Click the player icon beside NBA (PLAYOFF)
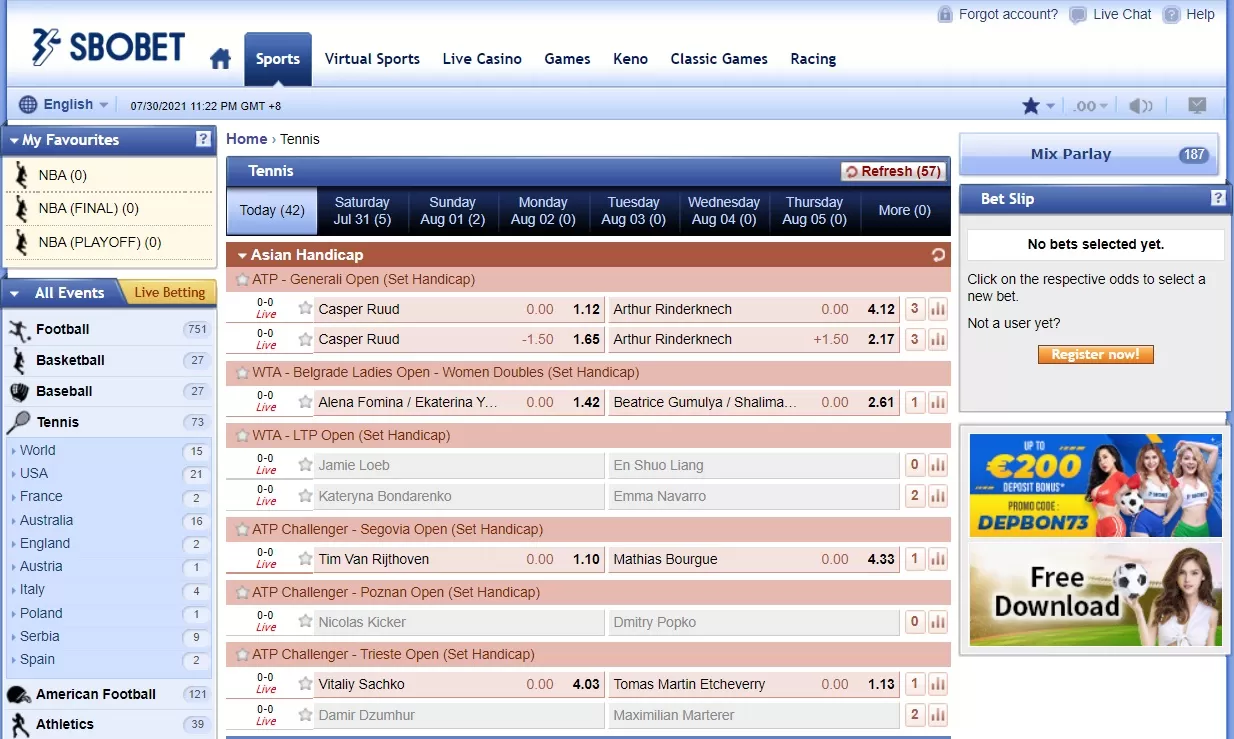Screen dimensions: 1234x739 coord(22,242)
